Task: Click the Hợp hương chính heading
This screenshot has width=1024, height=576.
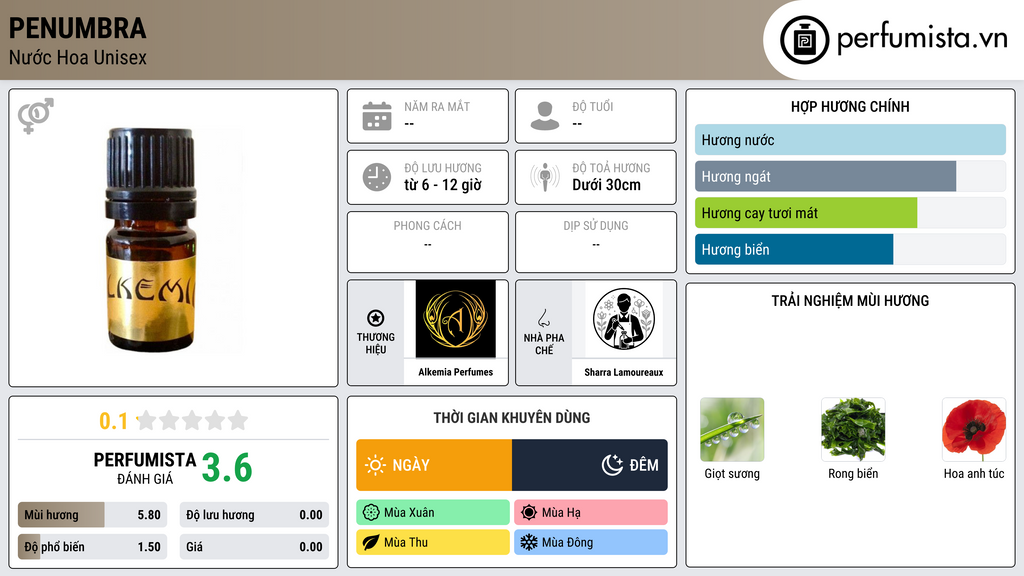Action: point(850,106)
